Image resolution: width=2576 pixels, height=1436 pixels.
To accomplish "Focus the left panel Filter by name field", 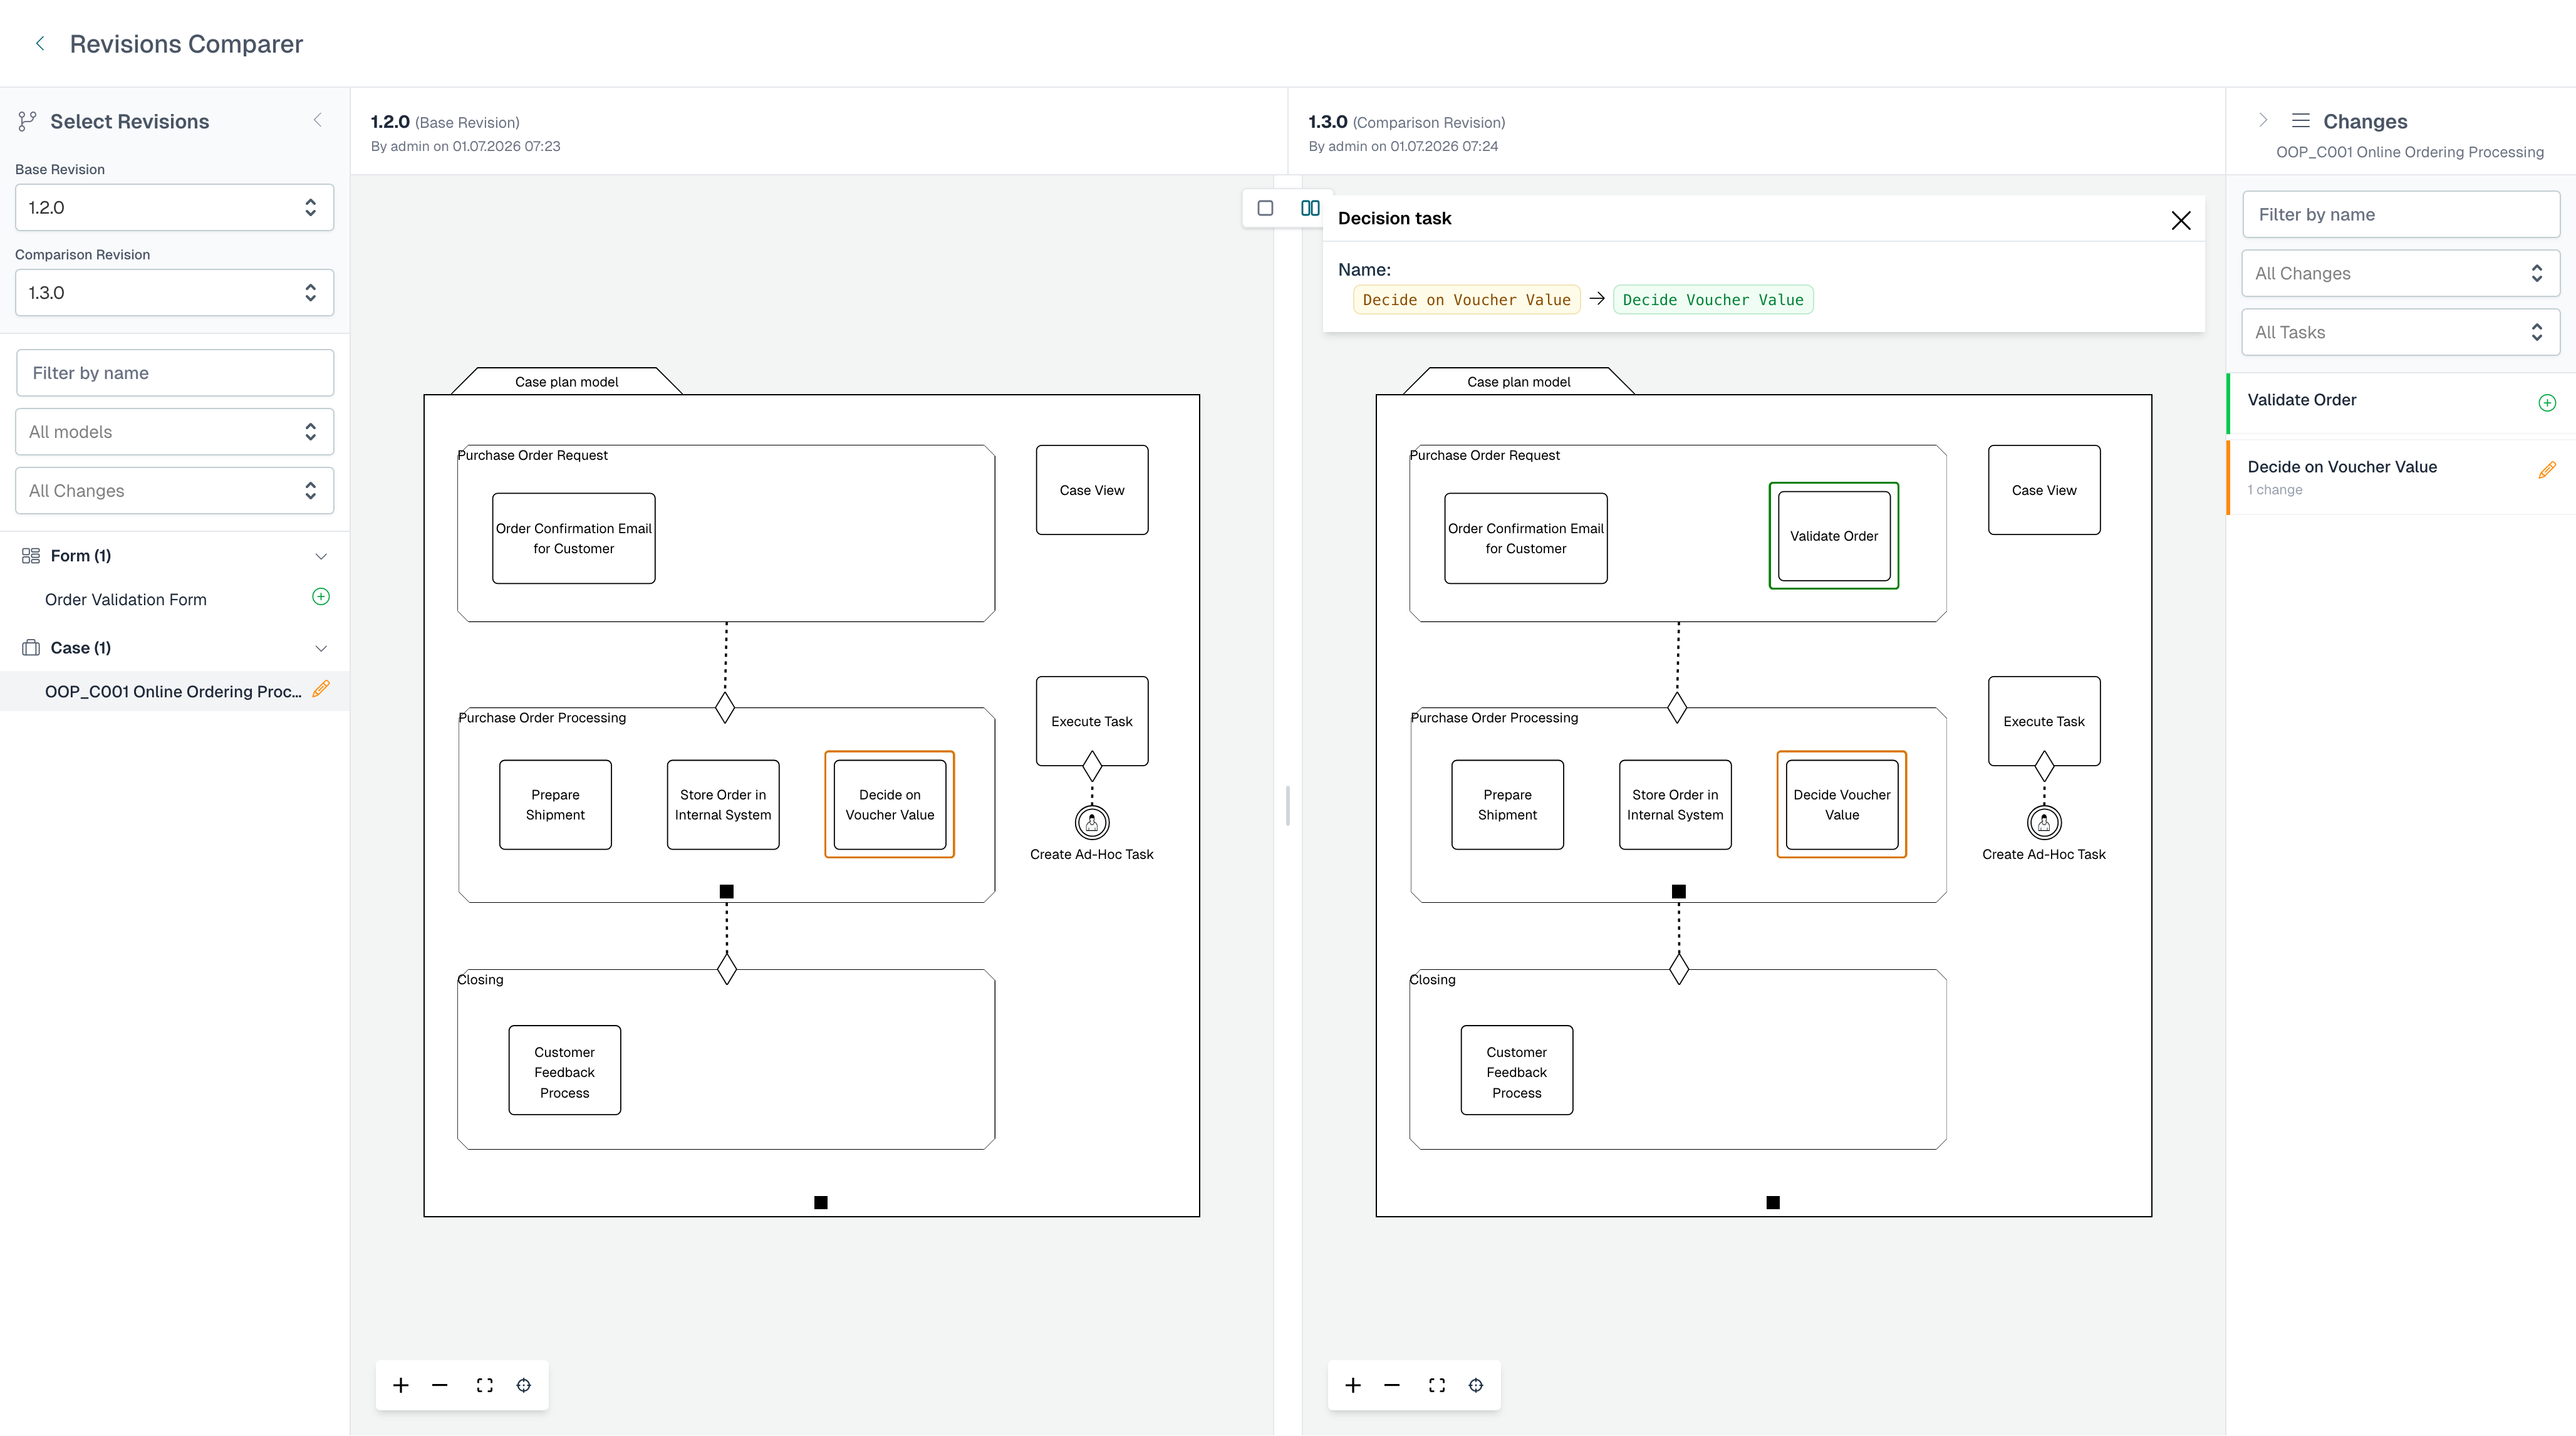I will [174, 373].
